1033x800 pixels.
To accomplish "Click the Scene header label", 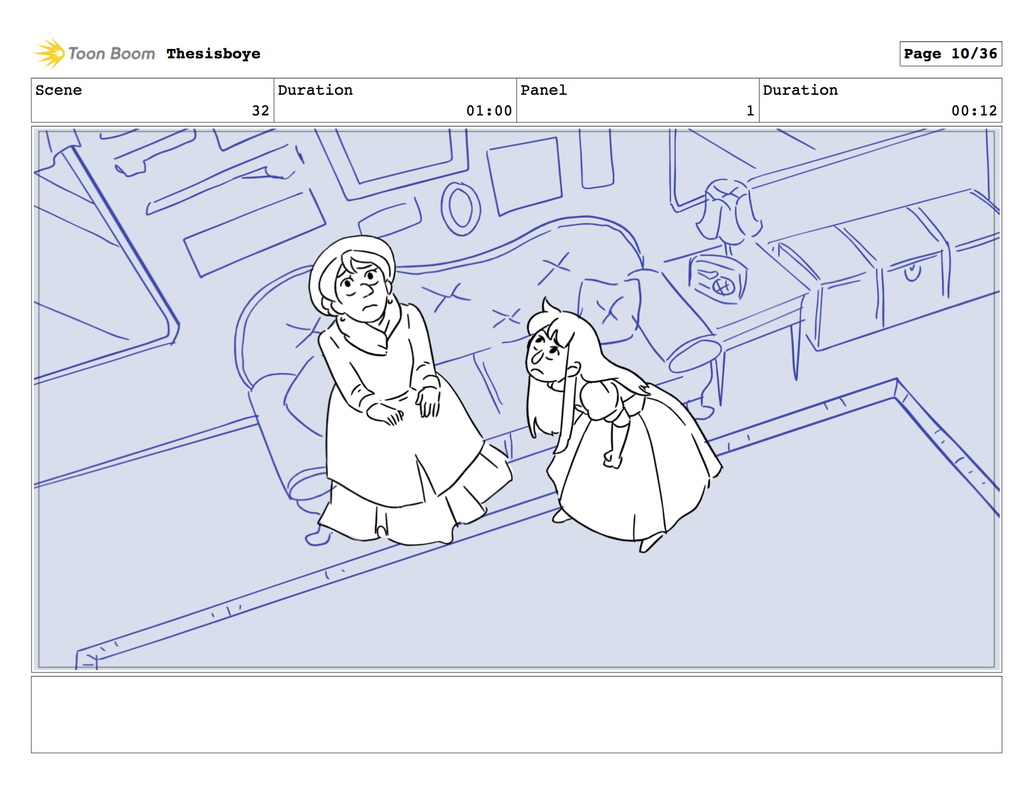I will tap(59, 90).
